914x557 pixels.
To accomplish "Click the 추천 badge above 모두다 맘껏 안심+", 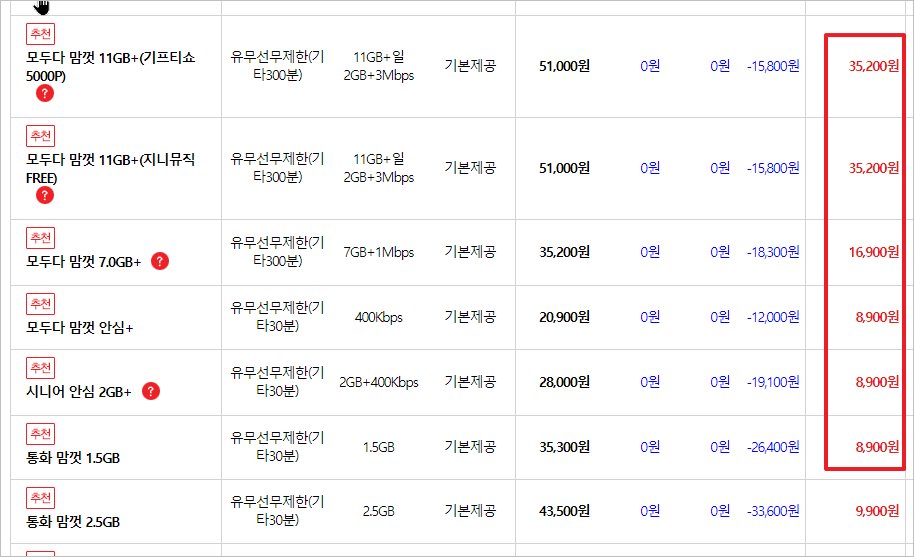I will pyautogui.click(x=40, y=304).
